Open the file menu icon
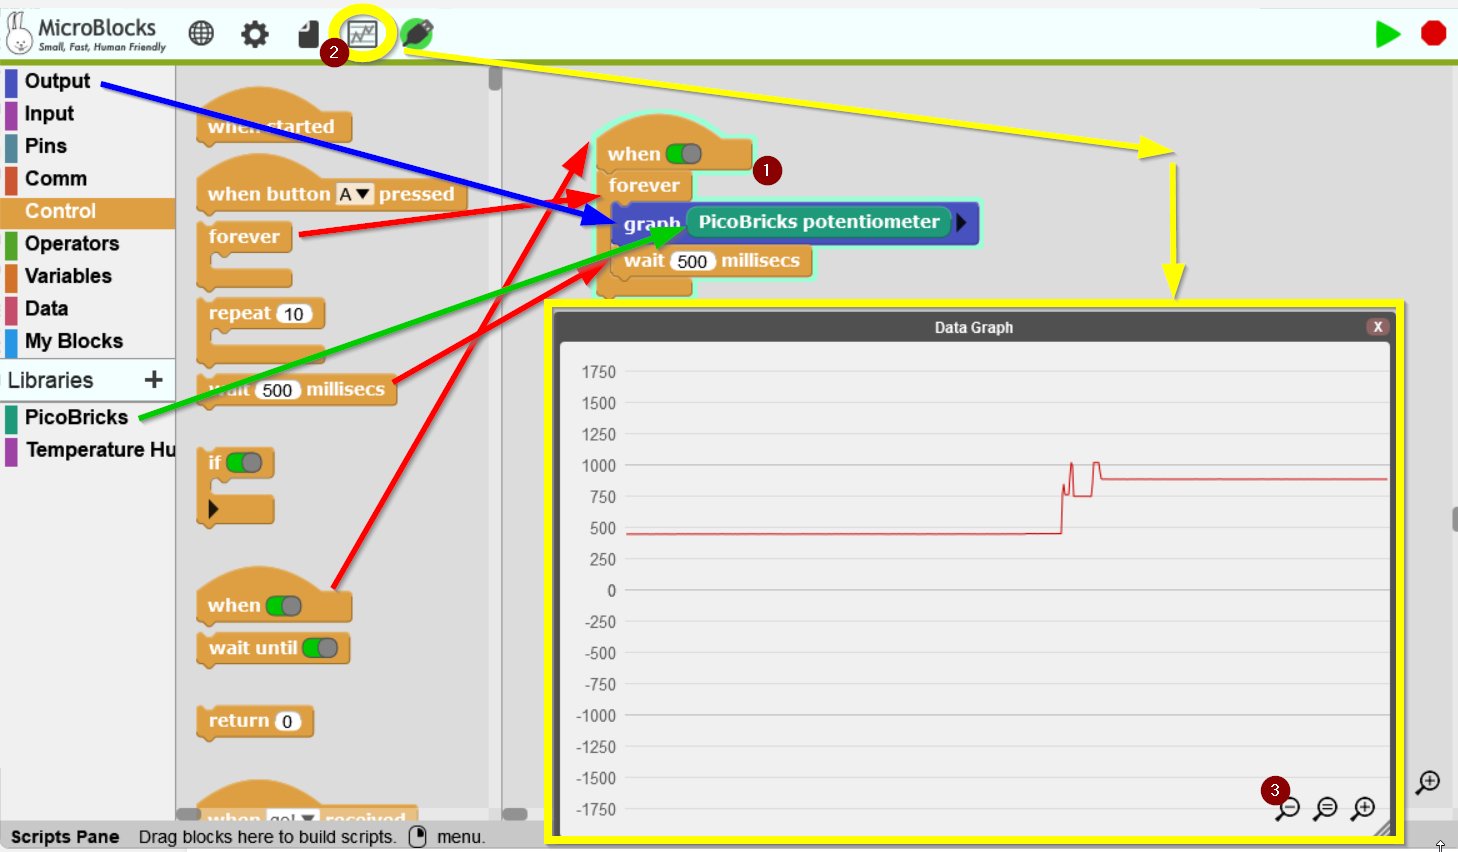Viewport: 1458px width, 852px height. [x=308, y=34]
